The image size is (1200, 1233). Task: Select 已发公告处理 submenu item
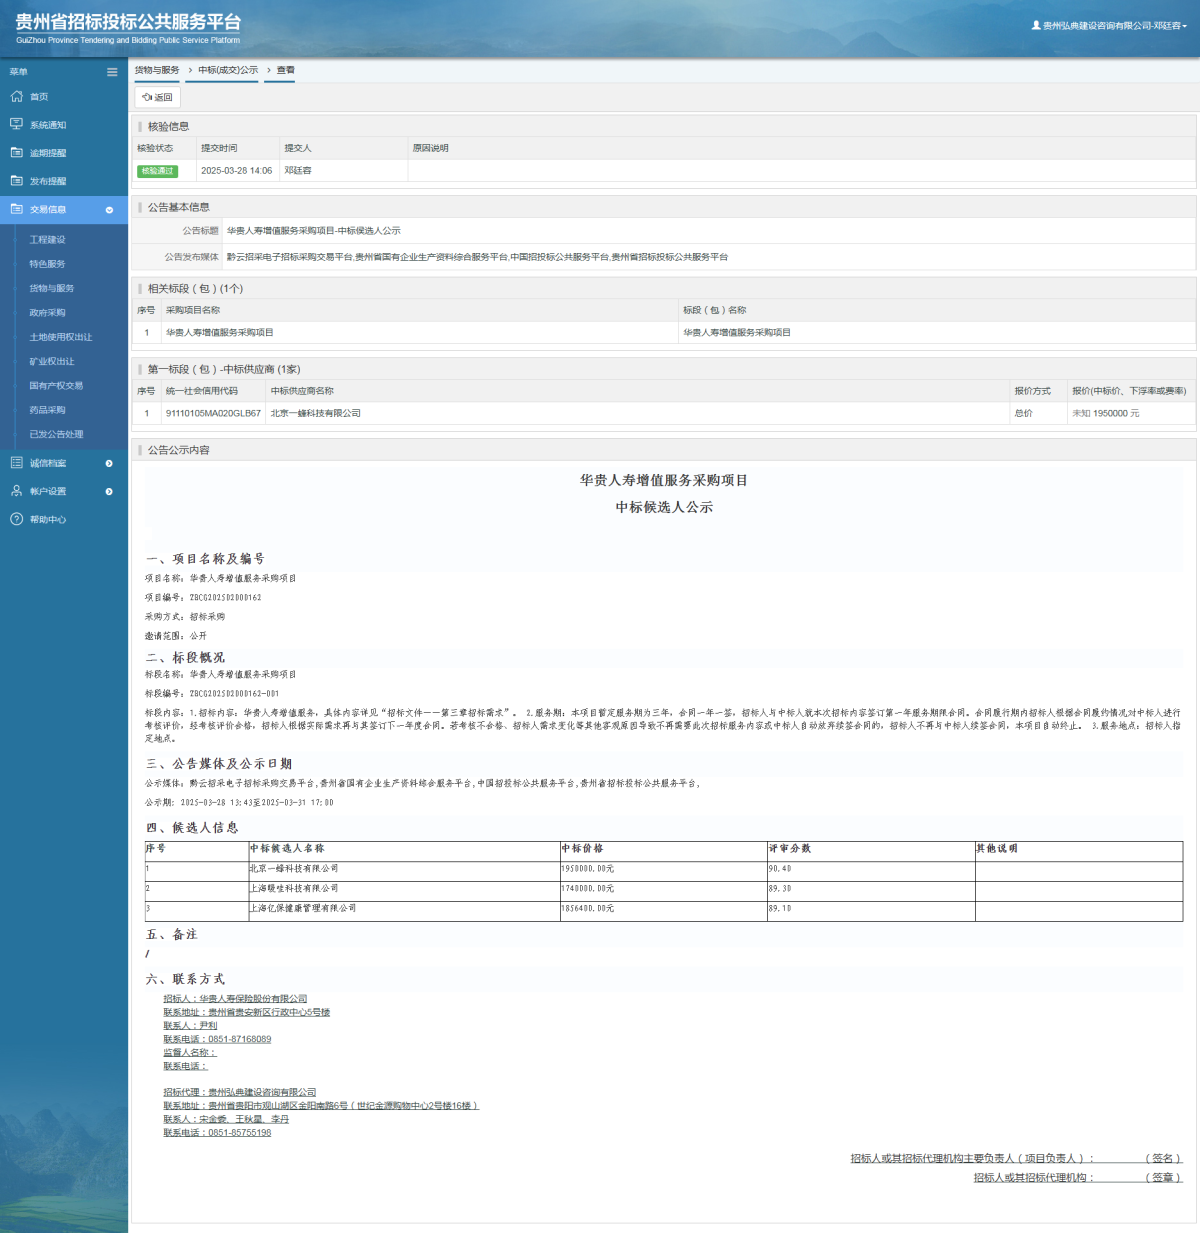point(56,434)
